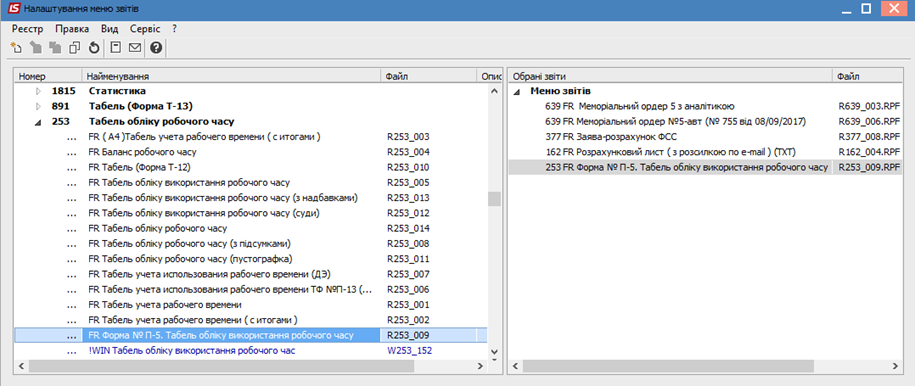Screen dimensions: 915x386
Task: Click left panel horizontal scrollbar left arrow
Action: click(x=21, y=366)
